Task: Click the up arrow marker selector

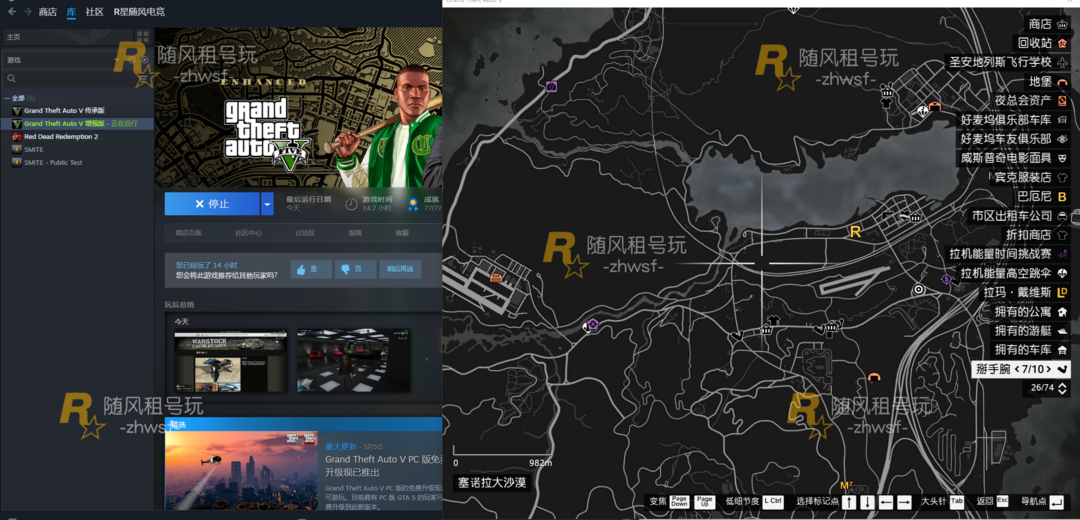Action: click(x=849, y=502)
